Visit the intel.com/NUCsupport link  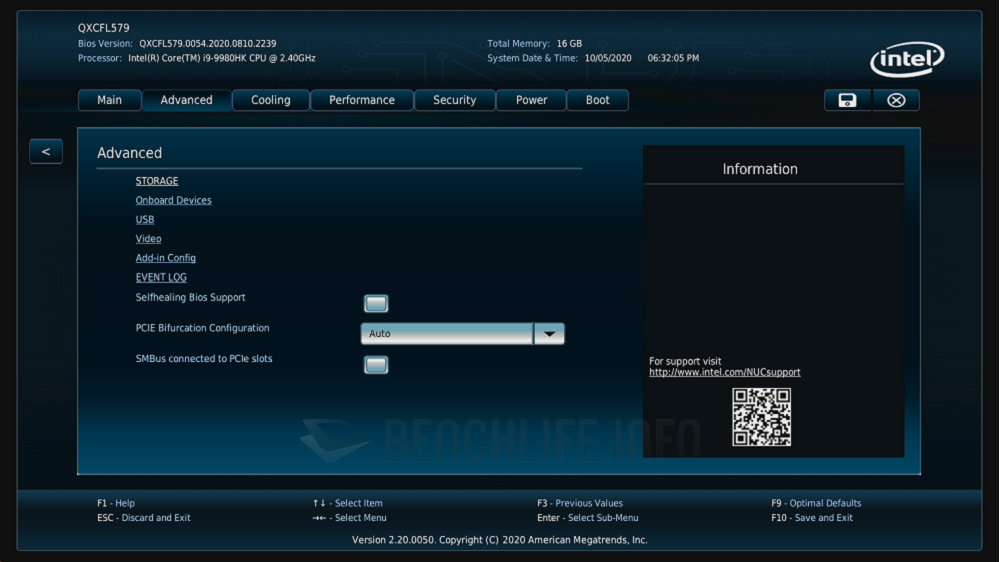[x=724, y=373]
